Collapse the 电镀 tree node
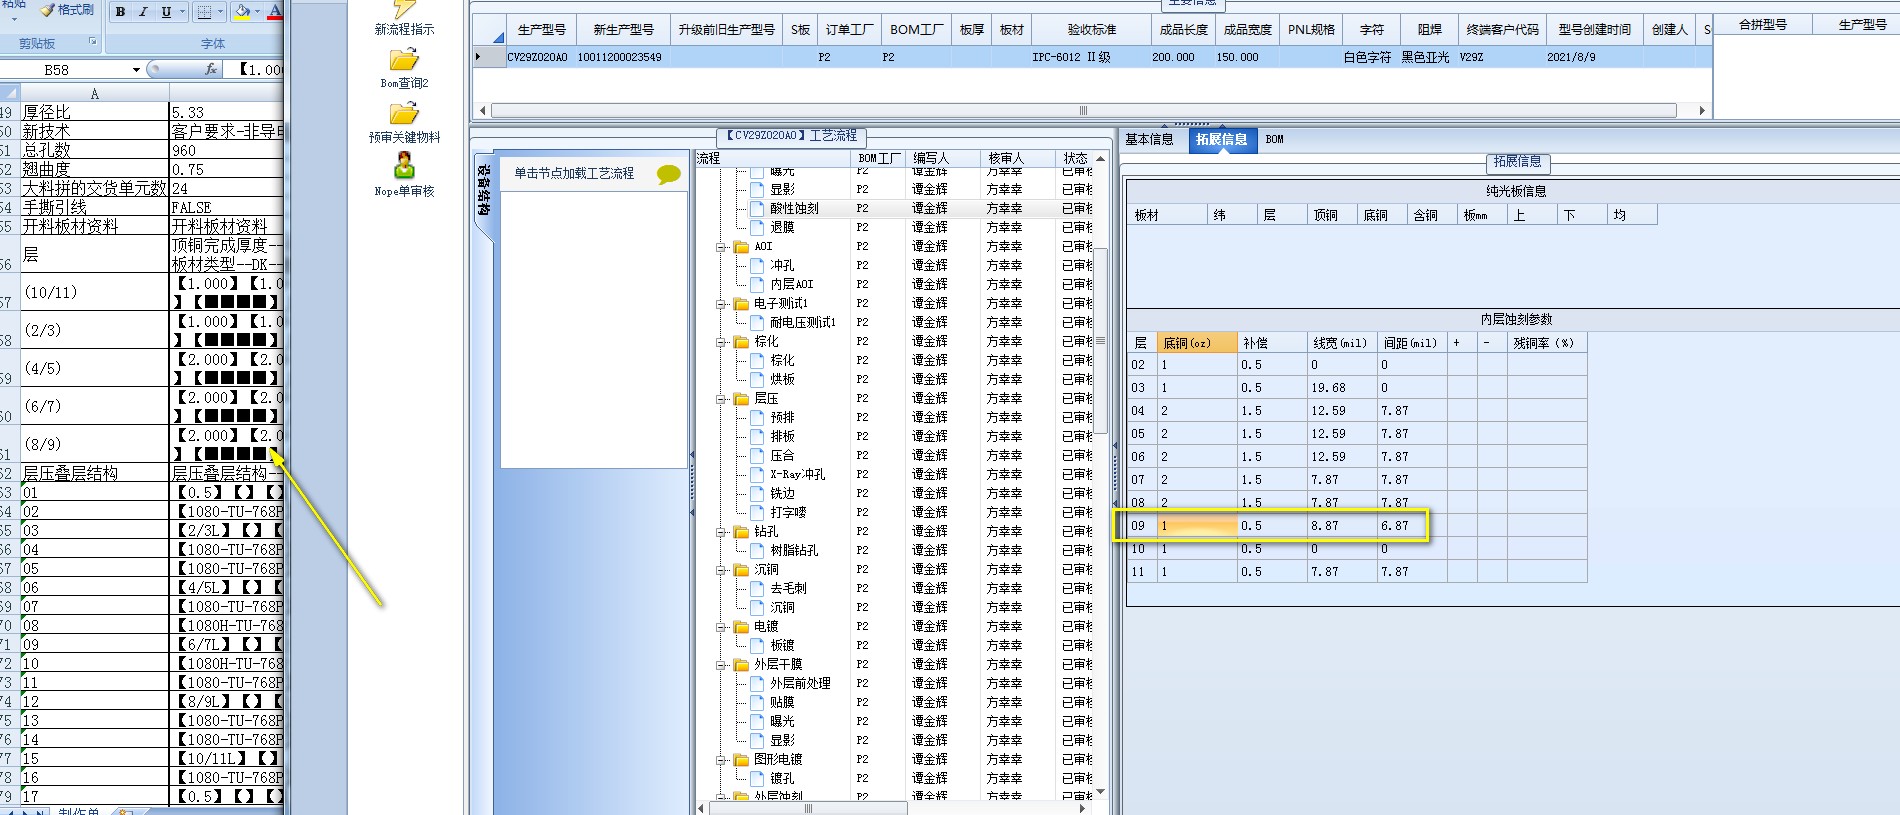The width and height of the screenshot is (1900, 815). [x=721, y=627]
